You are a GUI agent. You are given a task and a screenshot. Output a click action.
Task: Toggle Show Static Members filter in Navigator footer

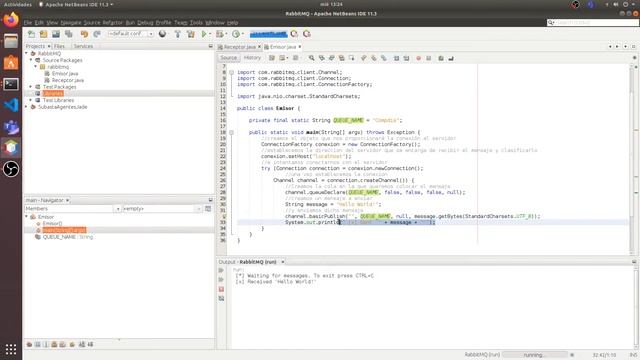[x=46, y=344]
